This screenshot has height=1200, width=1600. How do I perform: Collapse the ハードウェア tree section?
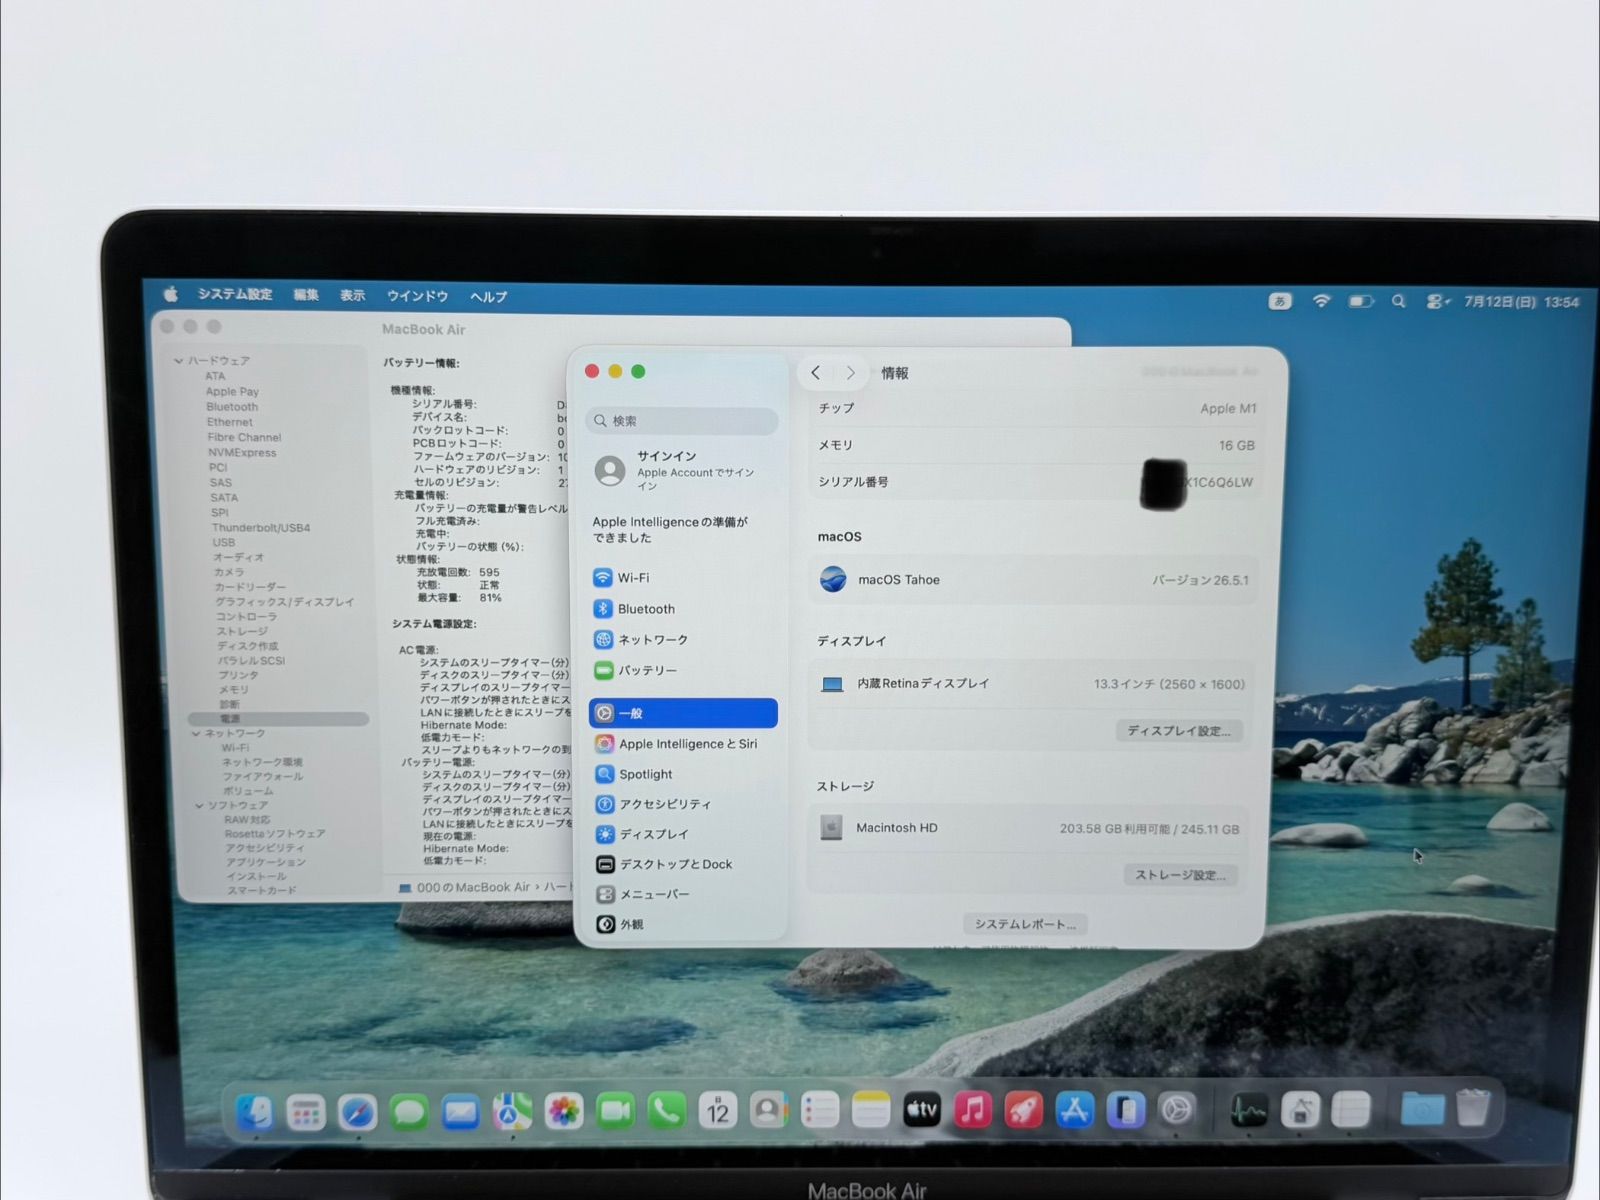point(179,361)
